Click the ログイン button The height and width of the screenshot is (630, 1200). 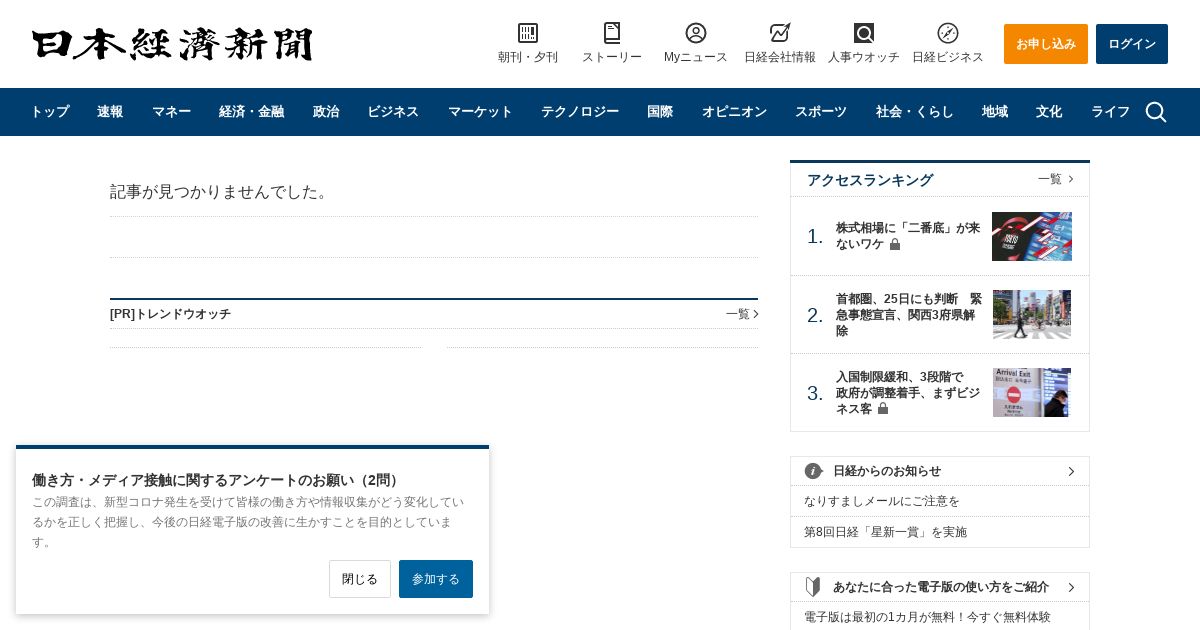tap(1132, 44)
